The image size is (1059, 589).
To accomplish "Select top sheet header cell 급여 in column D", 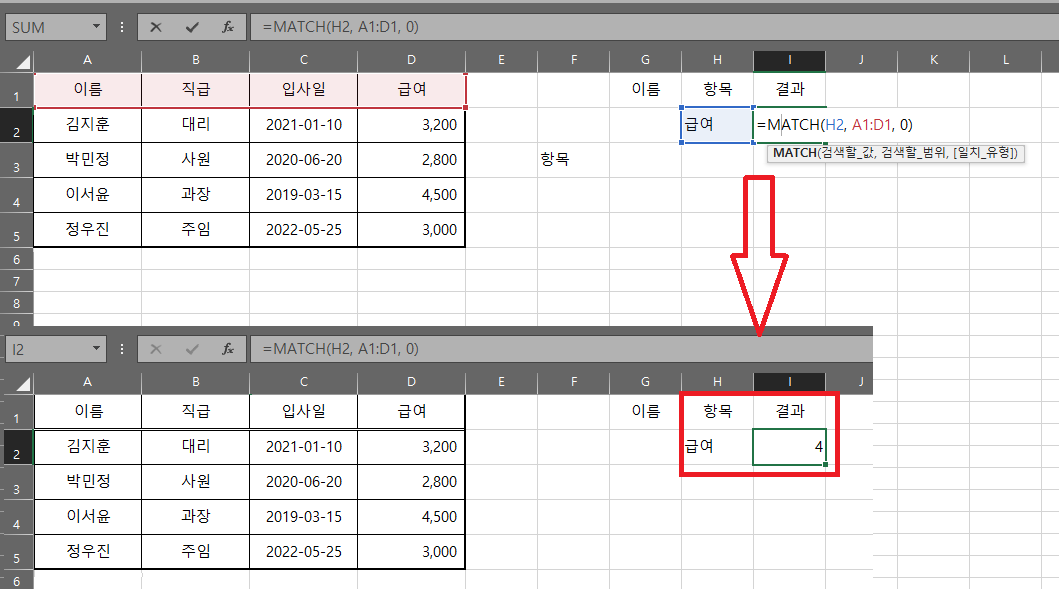I will tap(411, 90).
